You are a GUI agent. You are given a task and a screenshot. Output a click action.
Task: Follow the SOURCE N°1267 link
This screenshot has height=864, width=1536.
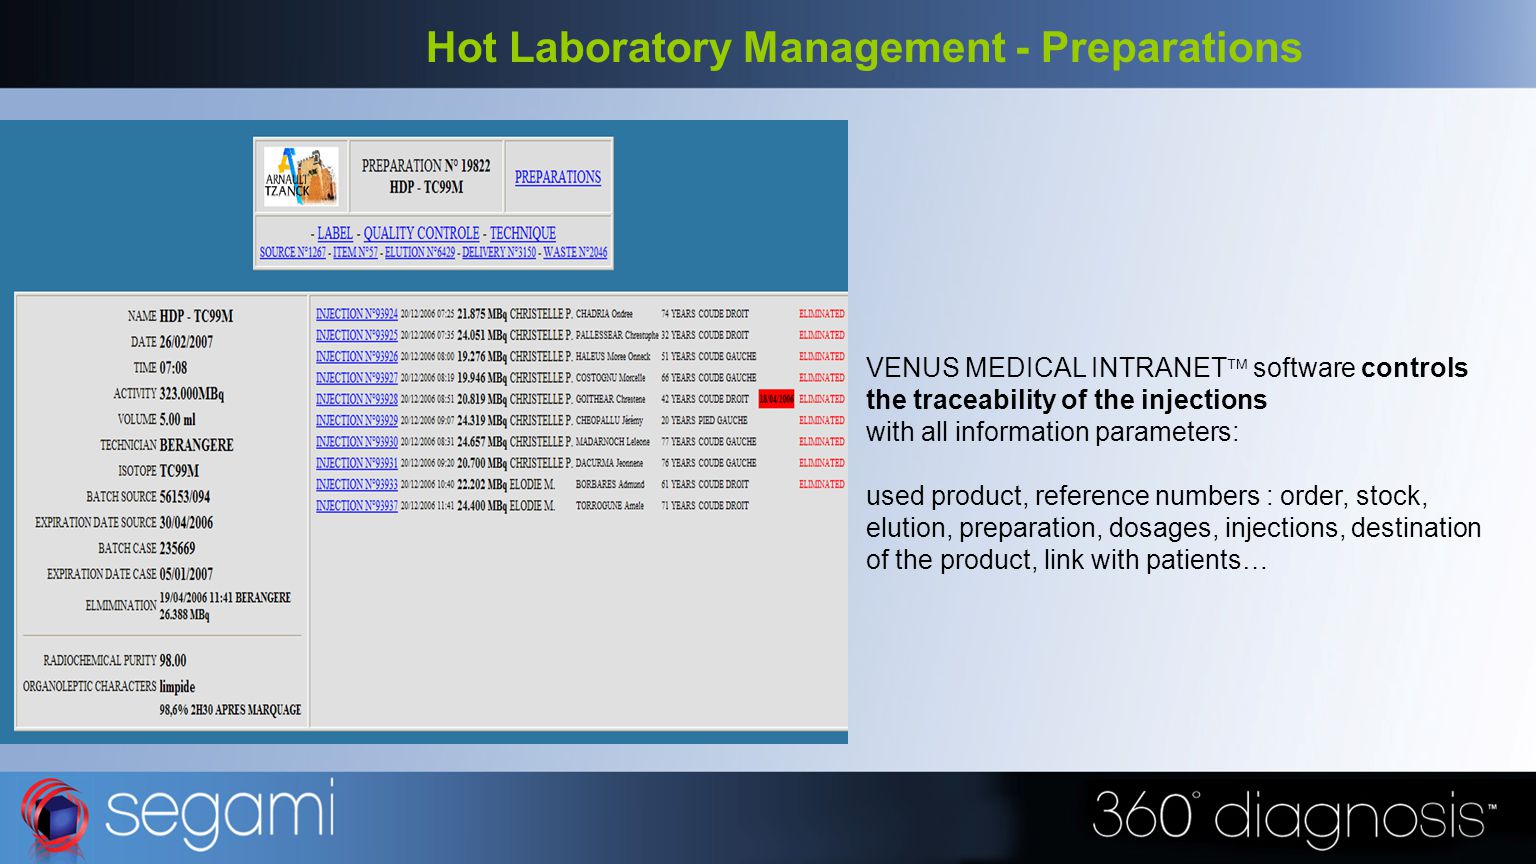click(x=293, y=253)
